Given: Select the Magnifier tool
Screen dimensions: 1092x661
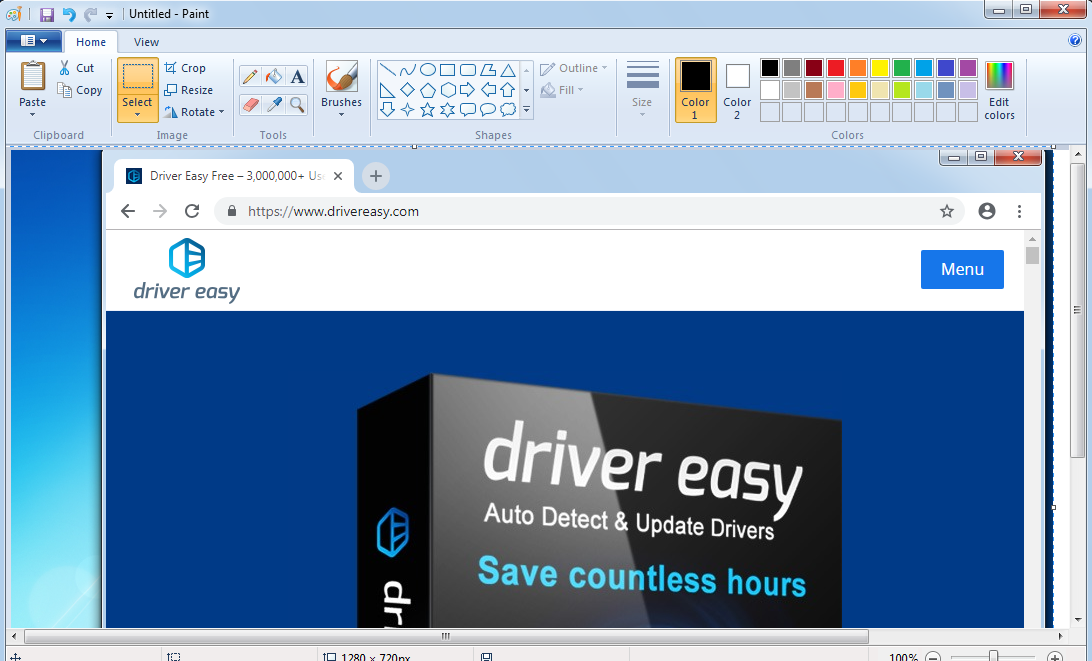Looking at the screenshot, I should 297,104.
